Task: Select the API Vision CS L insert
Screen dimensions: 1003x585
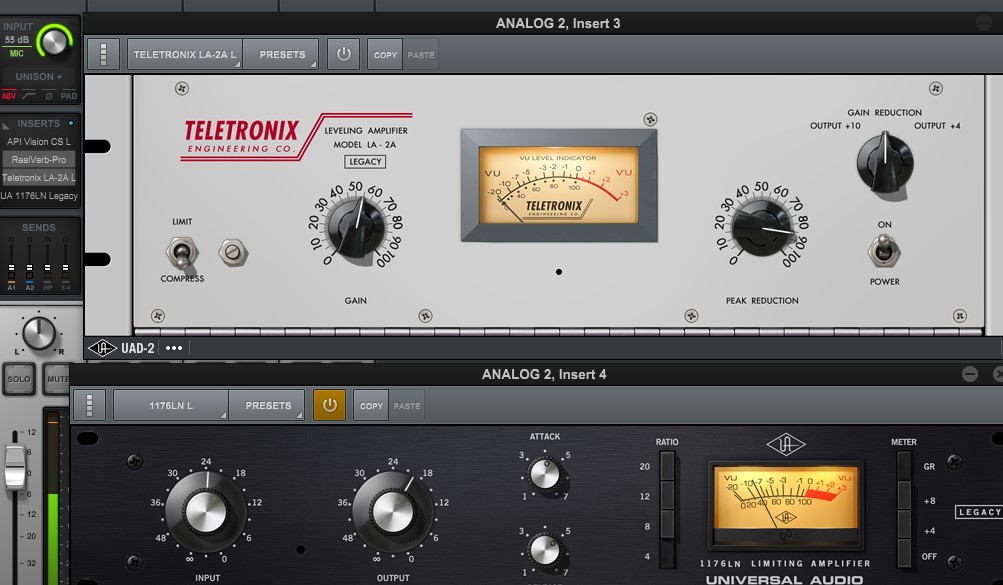Action: (x=39, y=142)
